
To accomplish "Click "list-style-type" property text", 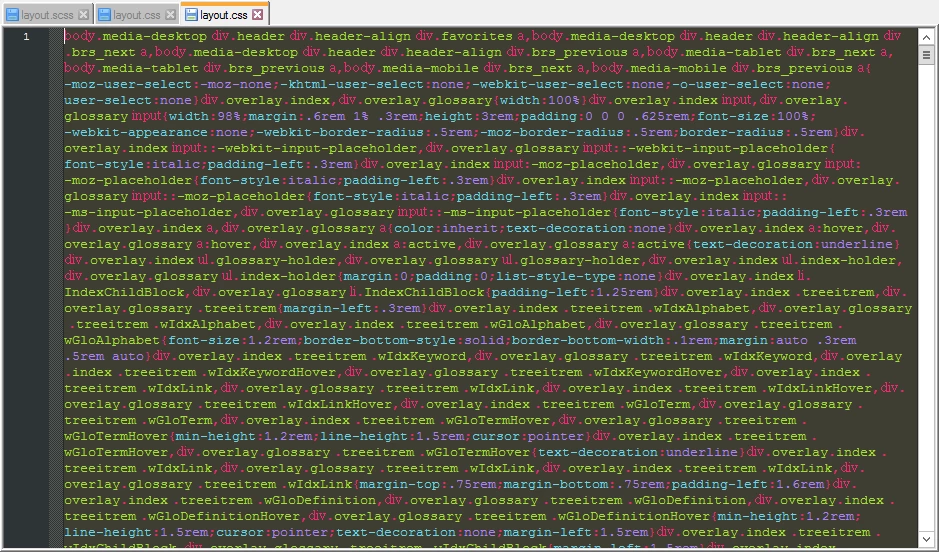I will (x=556, y=277).
